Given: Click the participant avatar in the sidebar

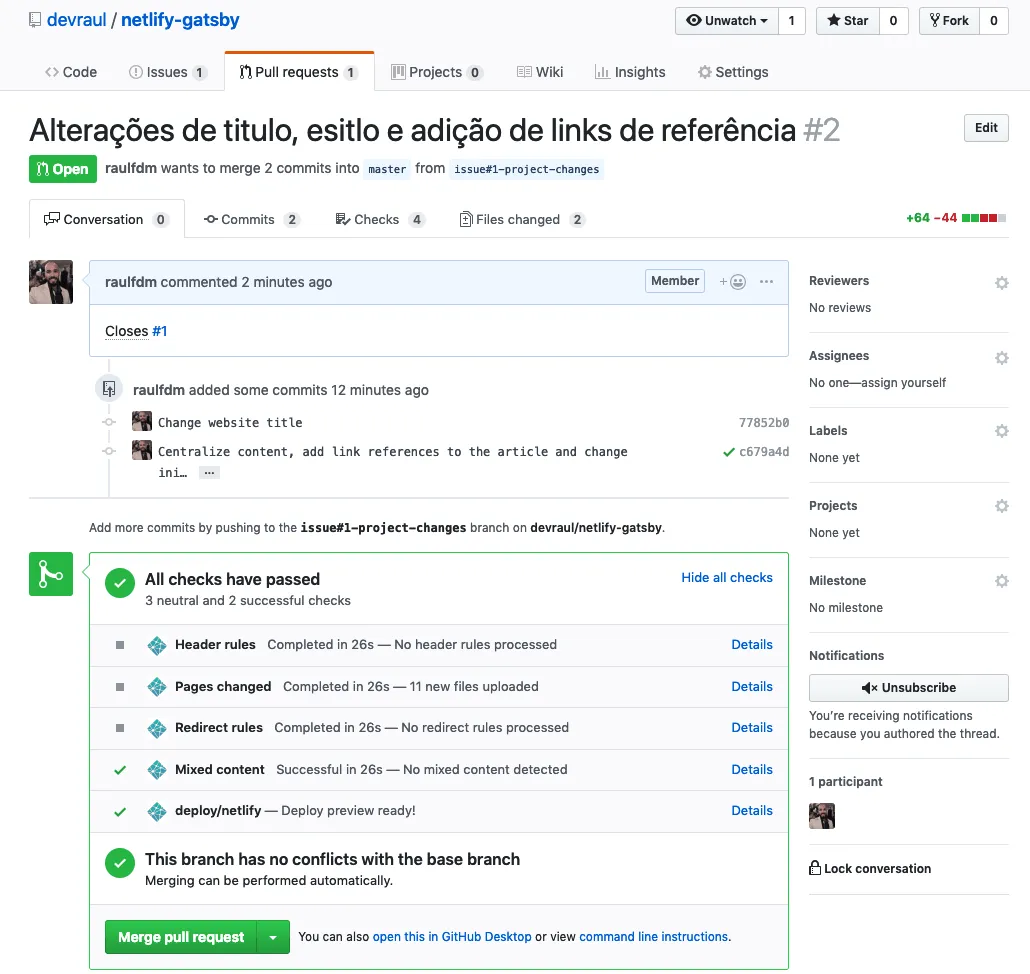Looking at the screenshot, I should (822, 816).
